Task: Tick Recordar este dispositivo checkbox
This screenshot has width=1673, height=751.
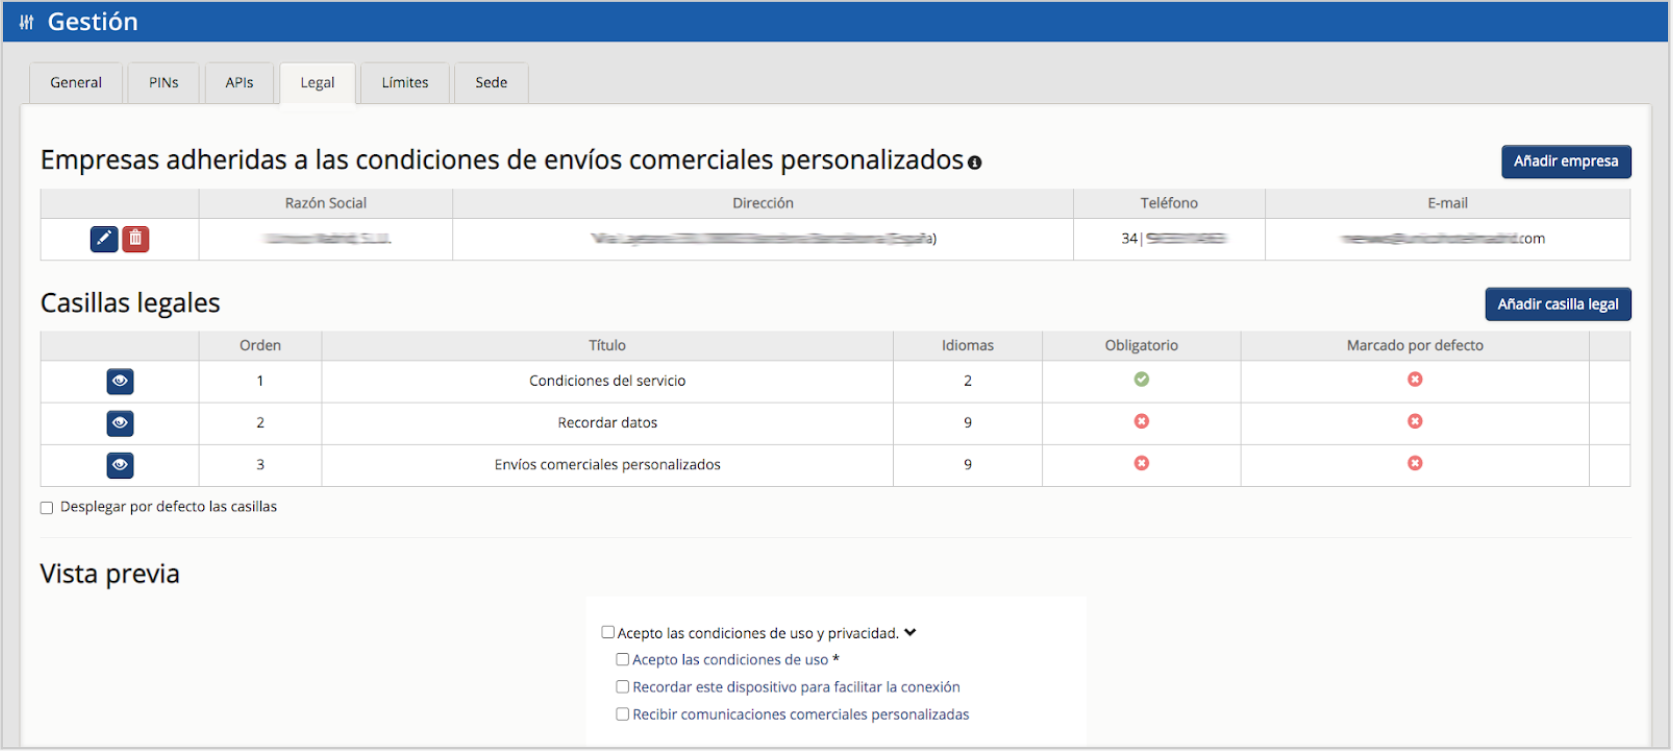Action: tap(623, 687)
